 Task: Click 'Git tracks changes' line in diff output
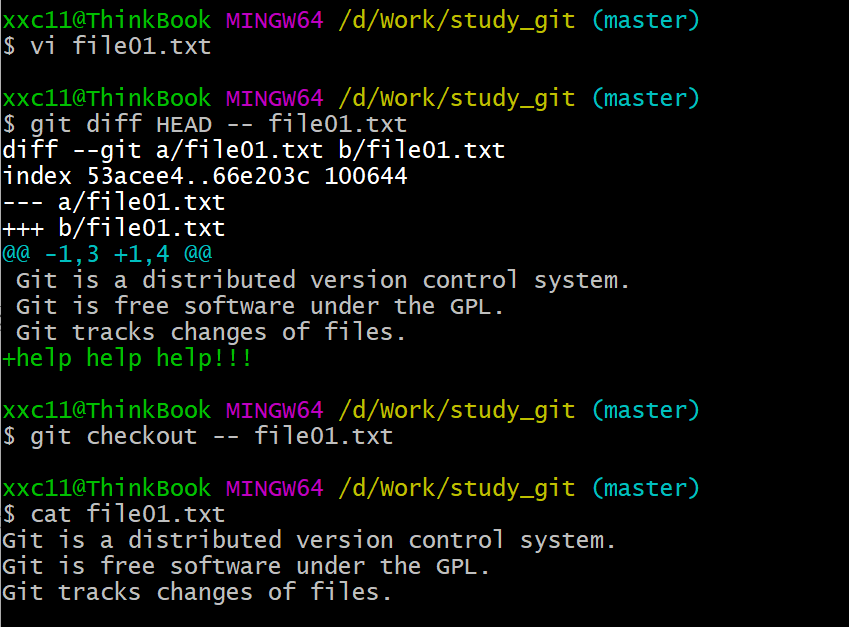coord(210,332)
